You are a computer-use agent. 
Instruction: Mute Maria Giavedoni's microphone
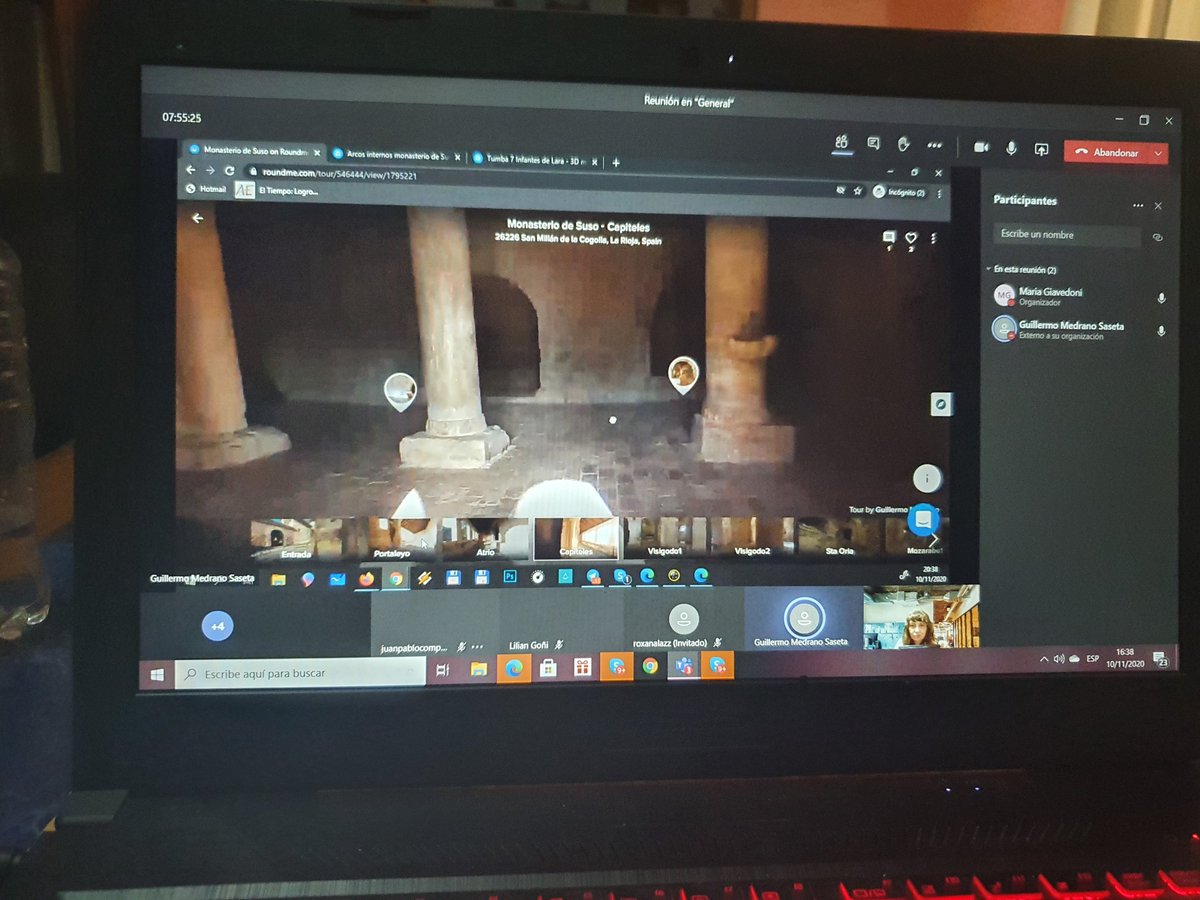(1159, 295)
